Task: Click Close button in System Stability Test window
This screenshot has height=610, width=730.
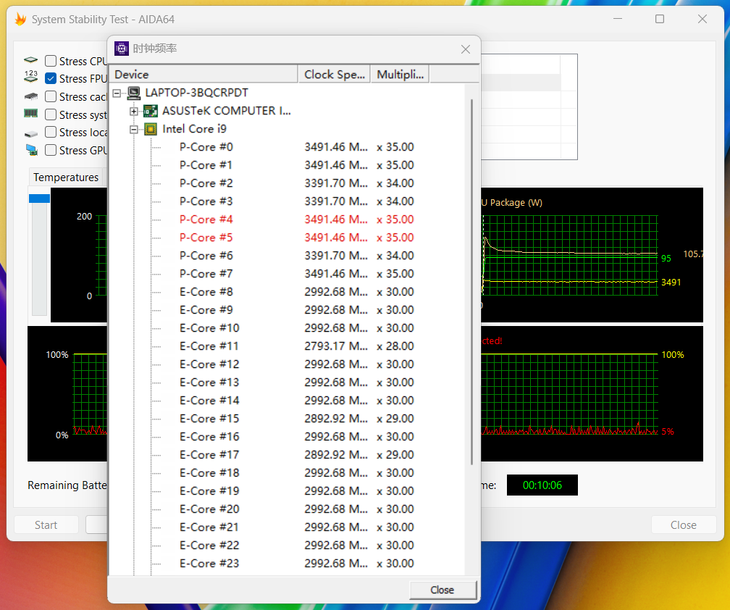Action: pos(683,525)
